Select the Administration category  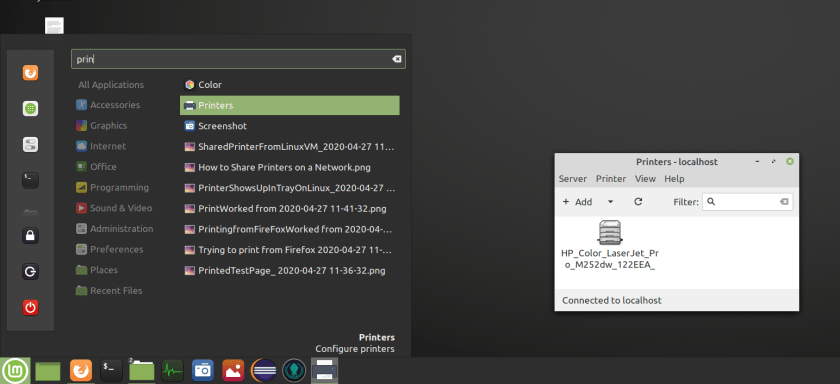[x=115, y=229]
